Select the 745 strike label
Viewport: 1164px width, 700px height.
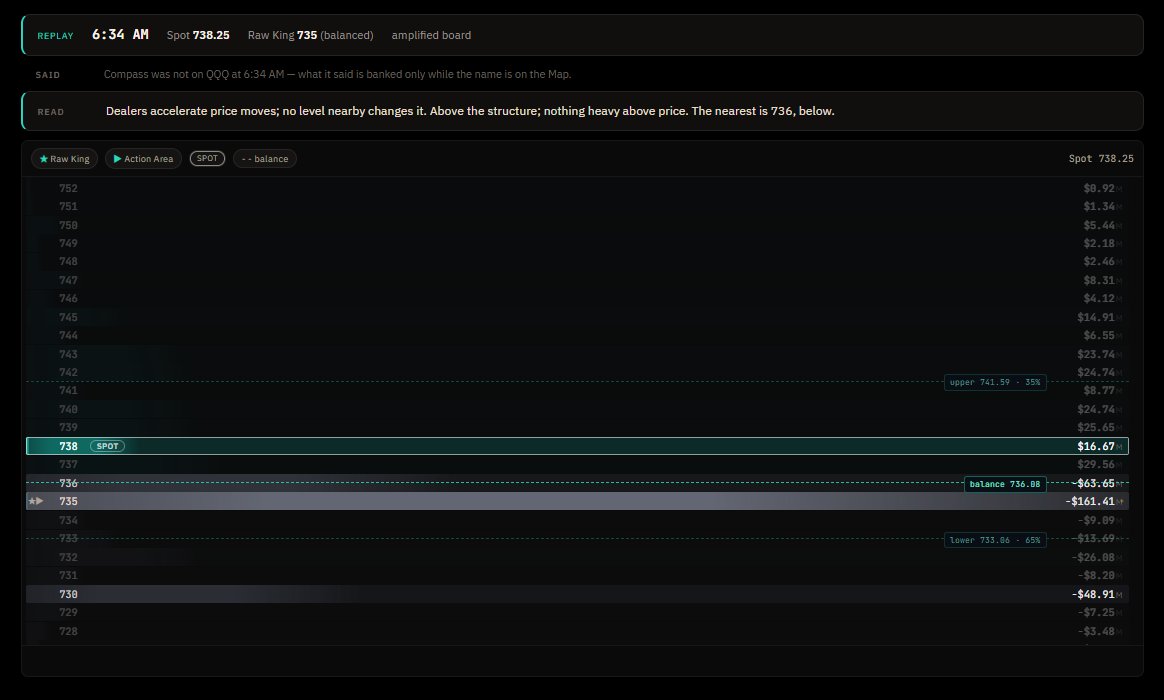point(68,317)
